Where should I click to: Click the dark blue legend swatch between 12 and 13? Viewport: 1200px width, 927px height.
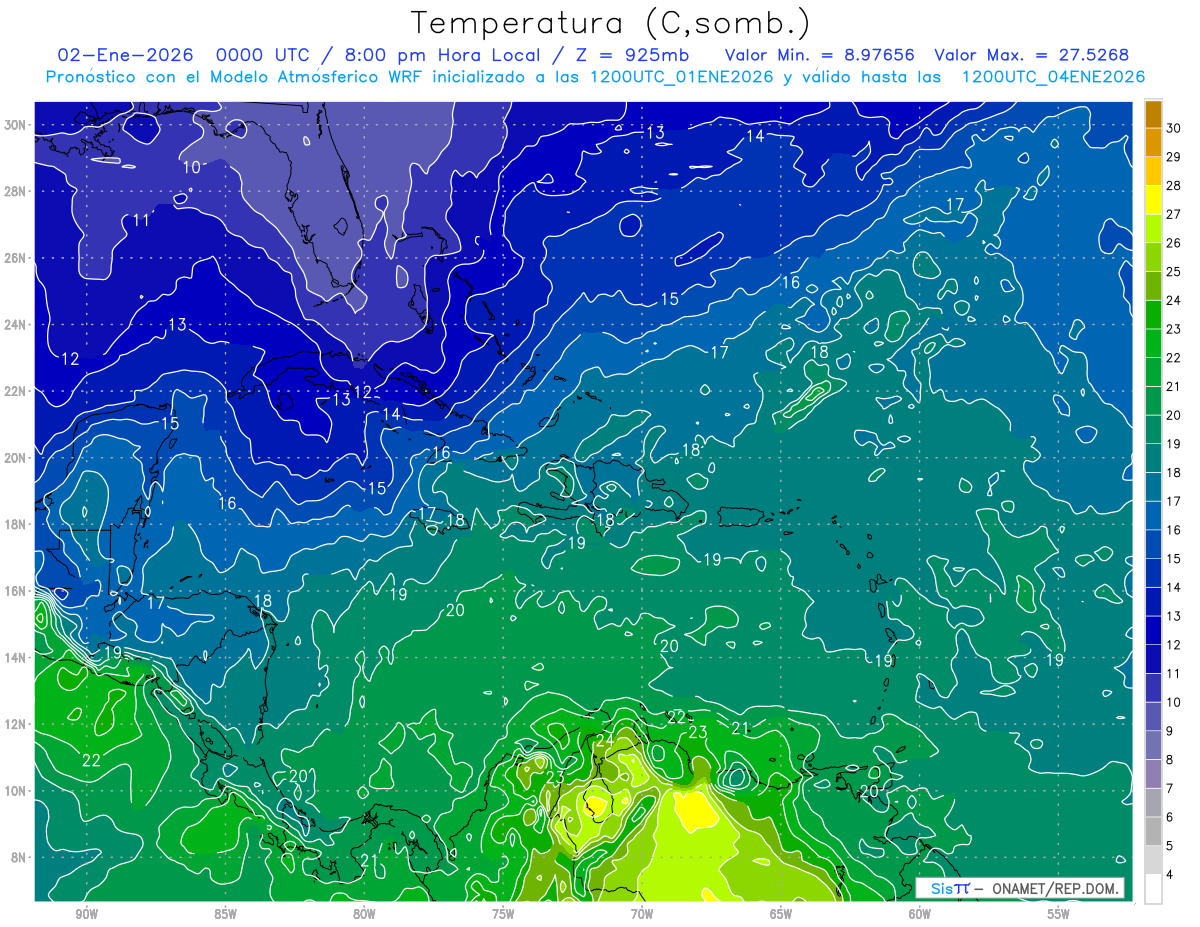[x=1153, y=630]
